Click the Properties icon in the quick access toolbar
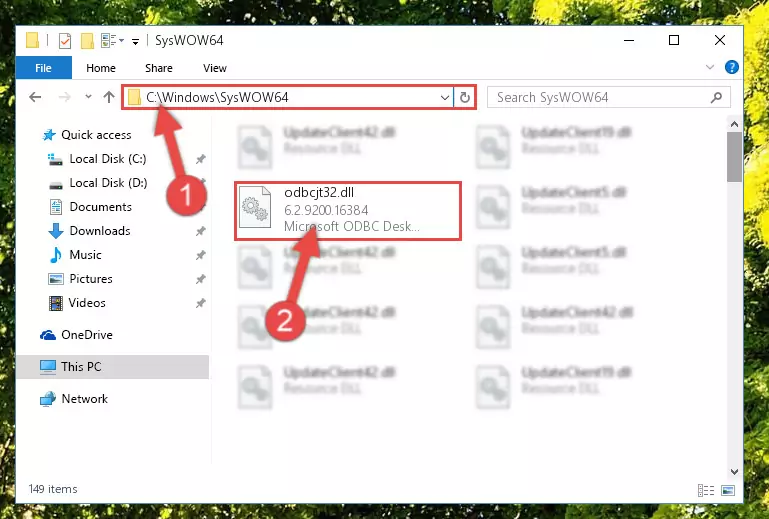 coord(65,41)
